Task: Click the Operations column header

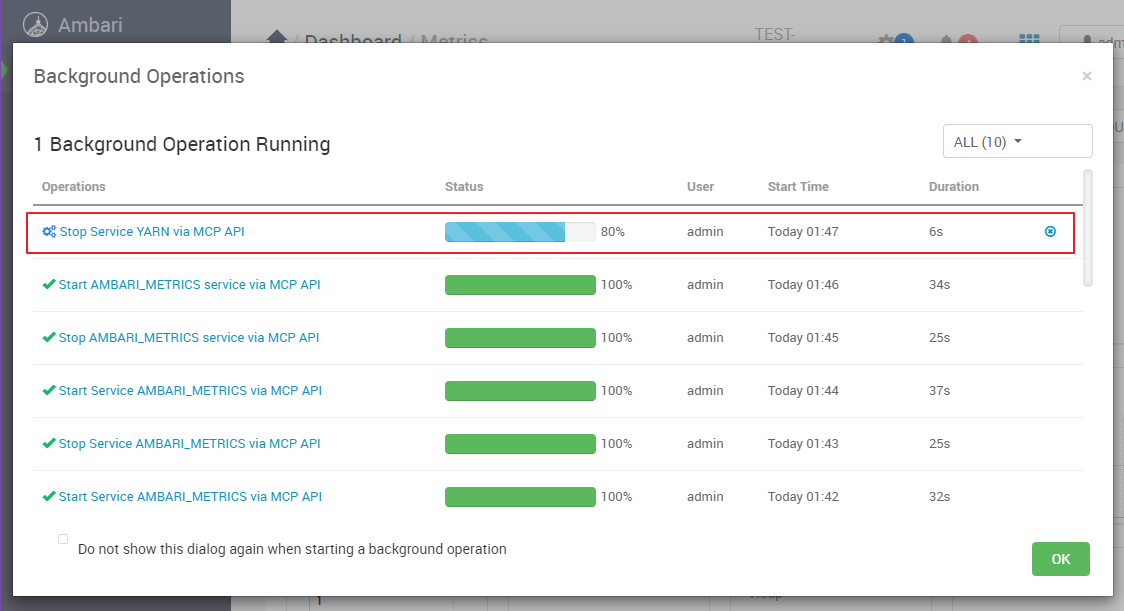Action: (73, 186)
